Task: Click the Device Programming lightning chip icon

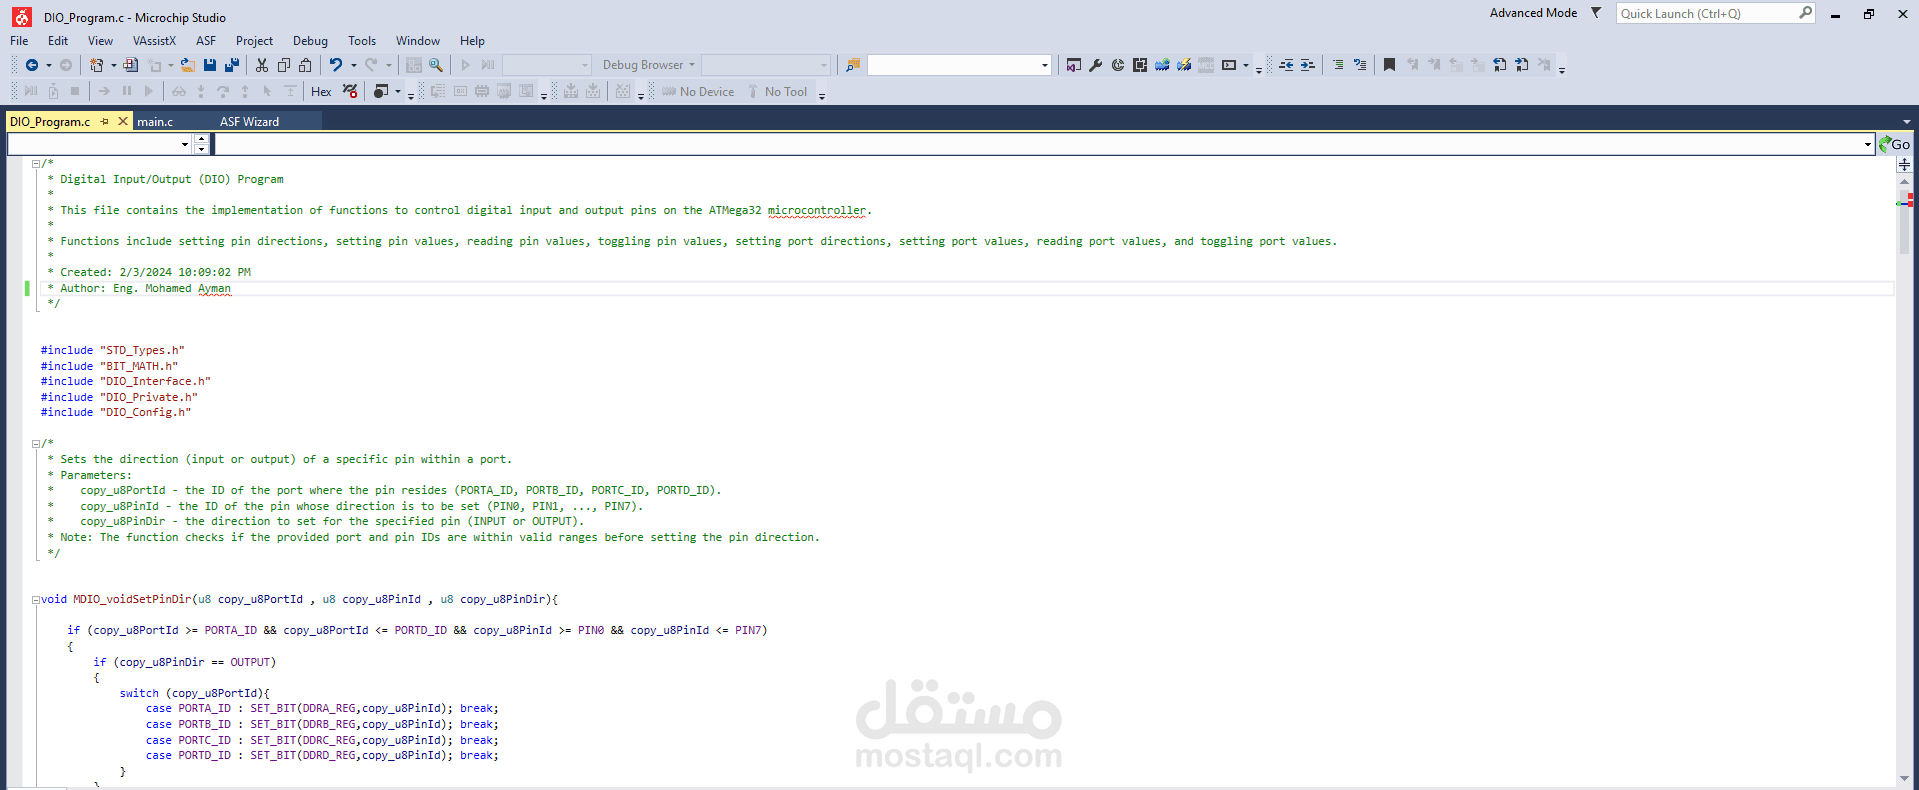Action: pos(1184,65)
